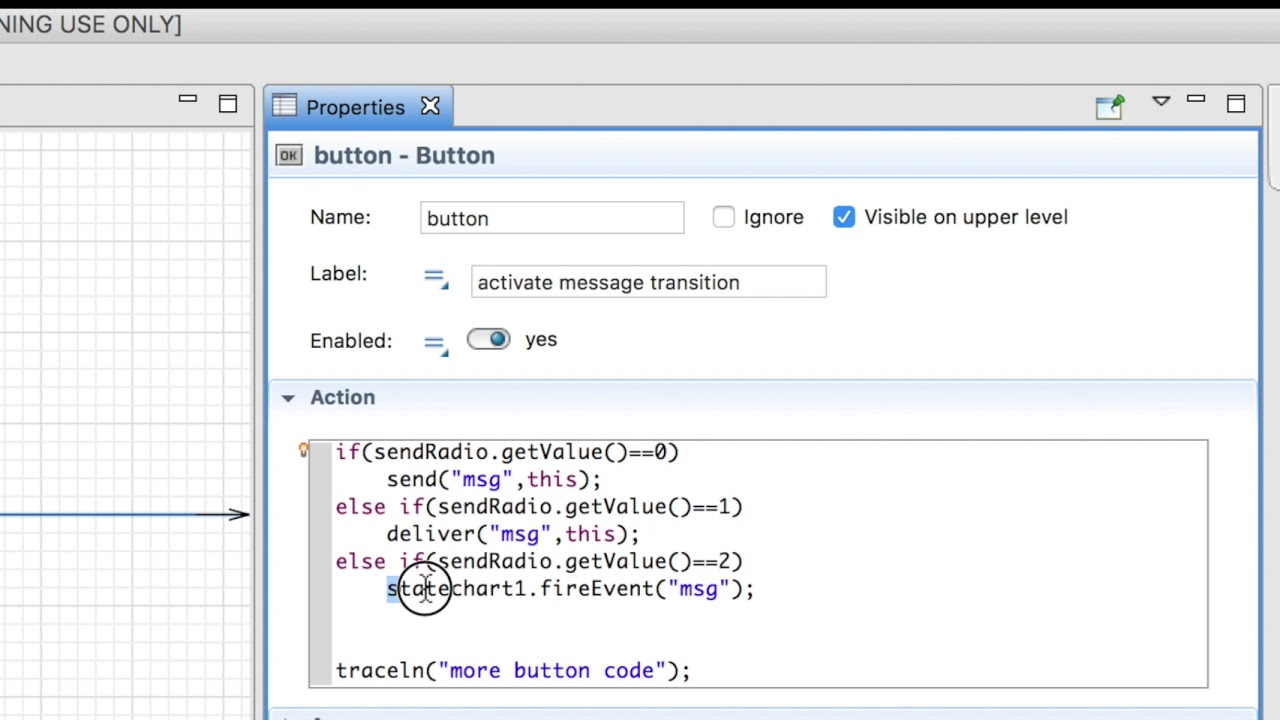Image resolution: width=1280 pixels, height=720 pixels.
Task: Uncheck Visible on upper level
Action: pyautogui.click(x=844, y=217)
